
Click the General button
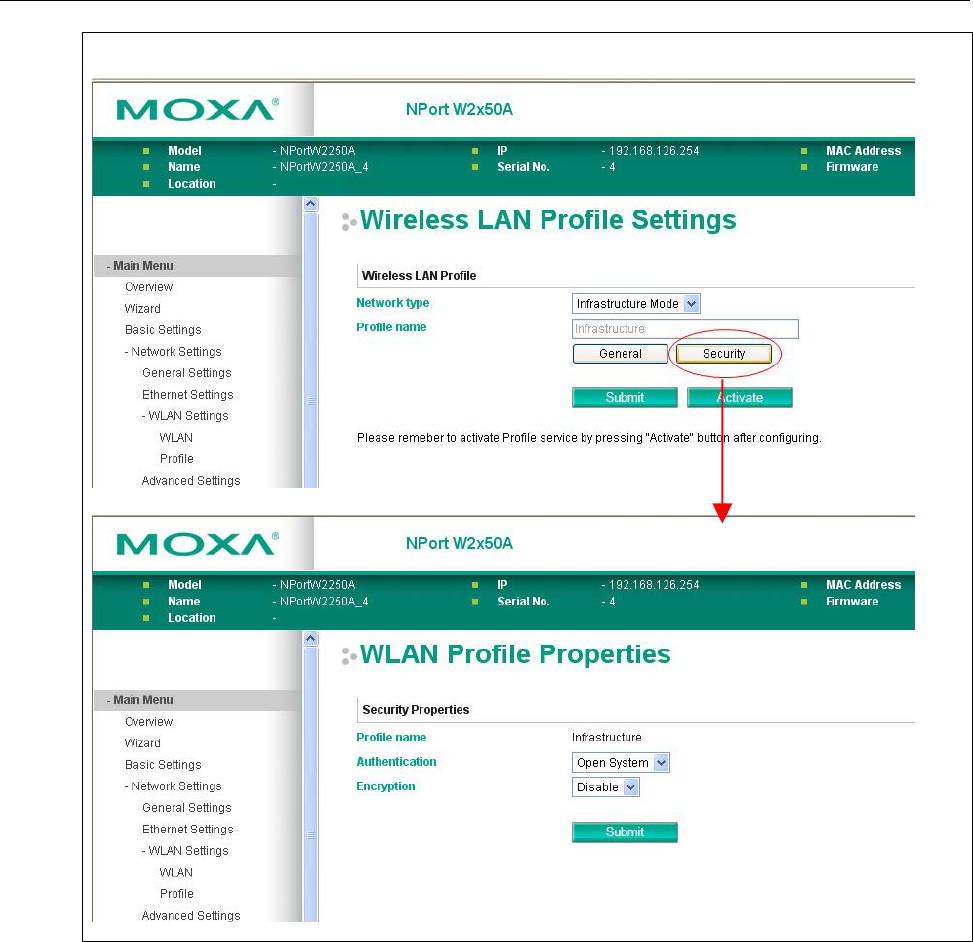(620, 354)
